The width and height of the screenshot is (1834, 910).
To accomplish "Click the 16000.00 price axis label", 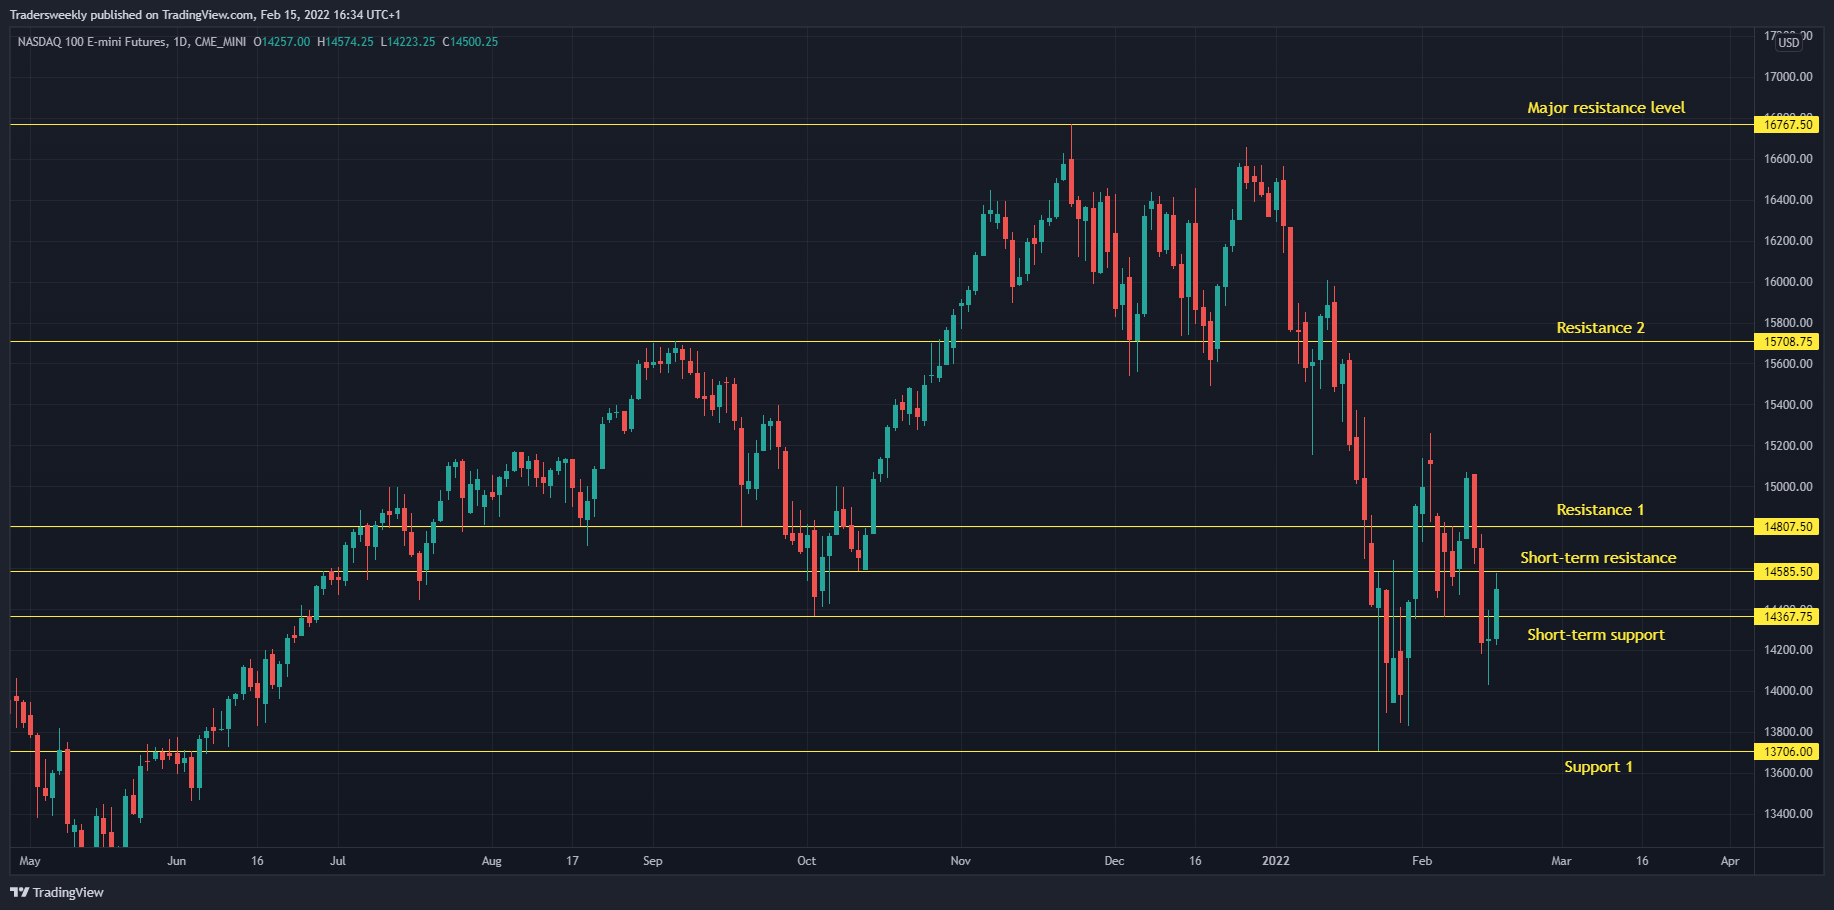I will (1788, 282).
